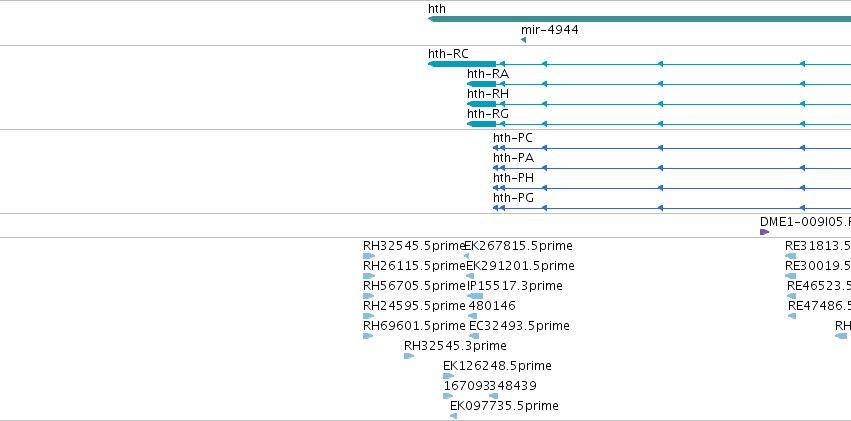Screen dimensions: 851x421
Task: Select the EC32493.5prime EST glyph
Action: pyautogui.click(x=474, y=336)
